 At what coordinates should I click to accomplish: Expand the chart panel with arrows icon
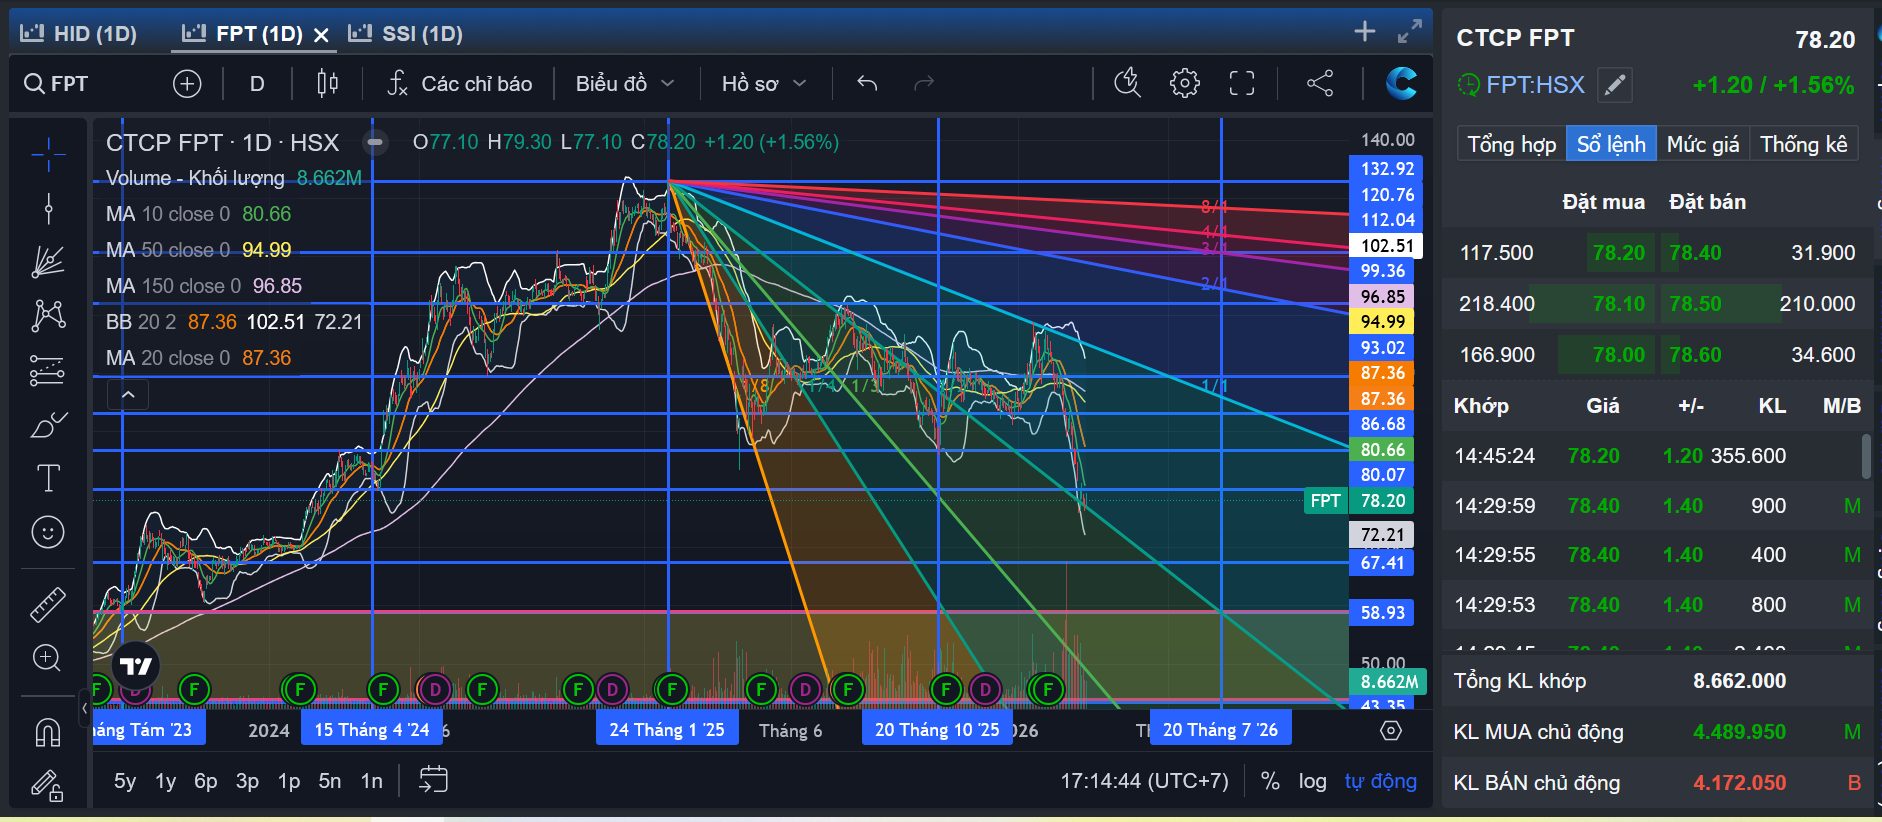(x=1410, y=32)
